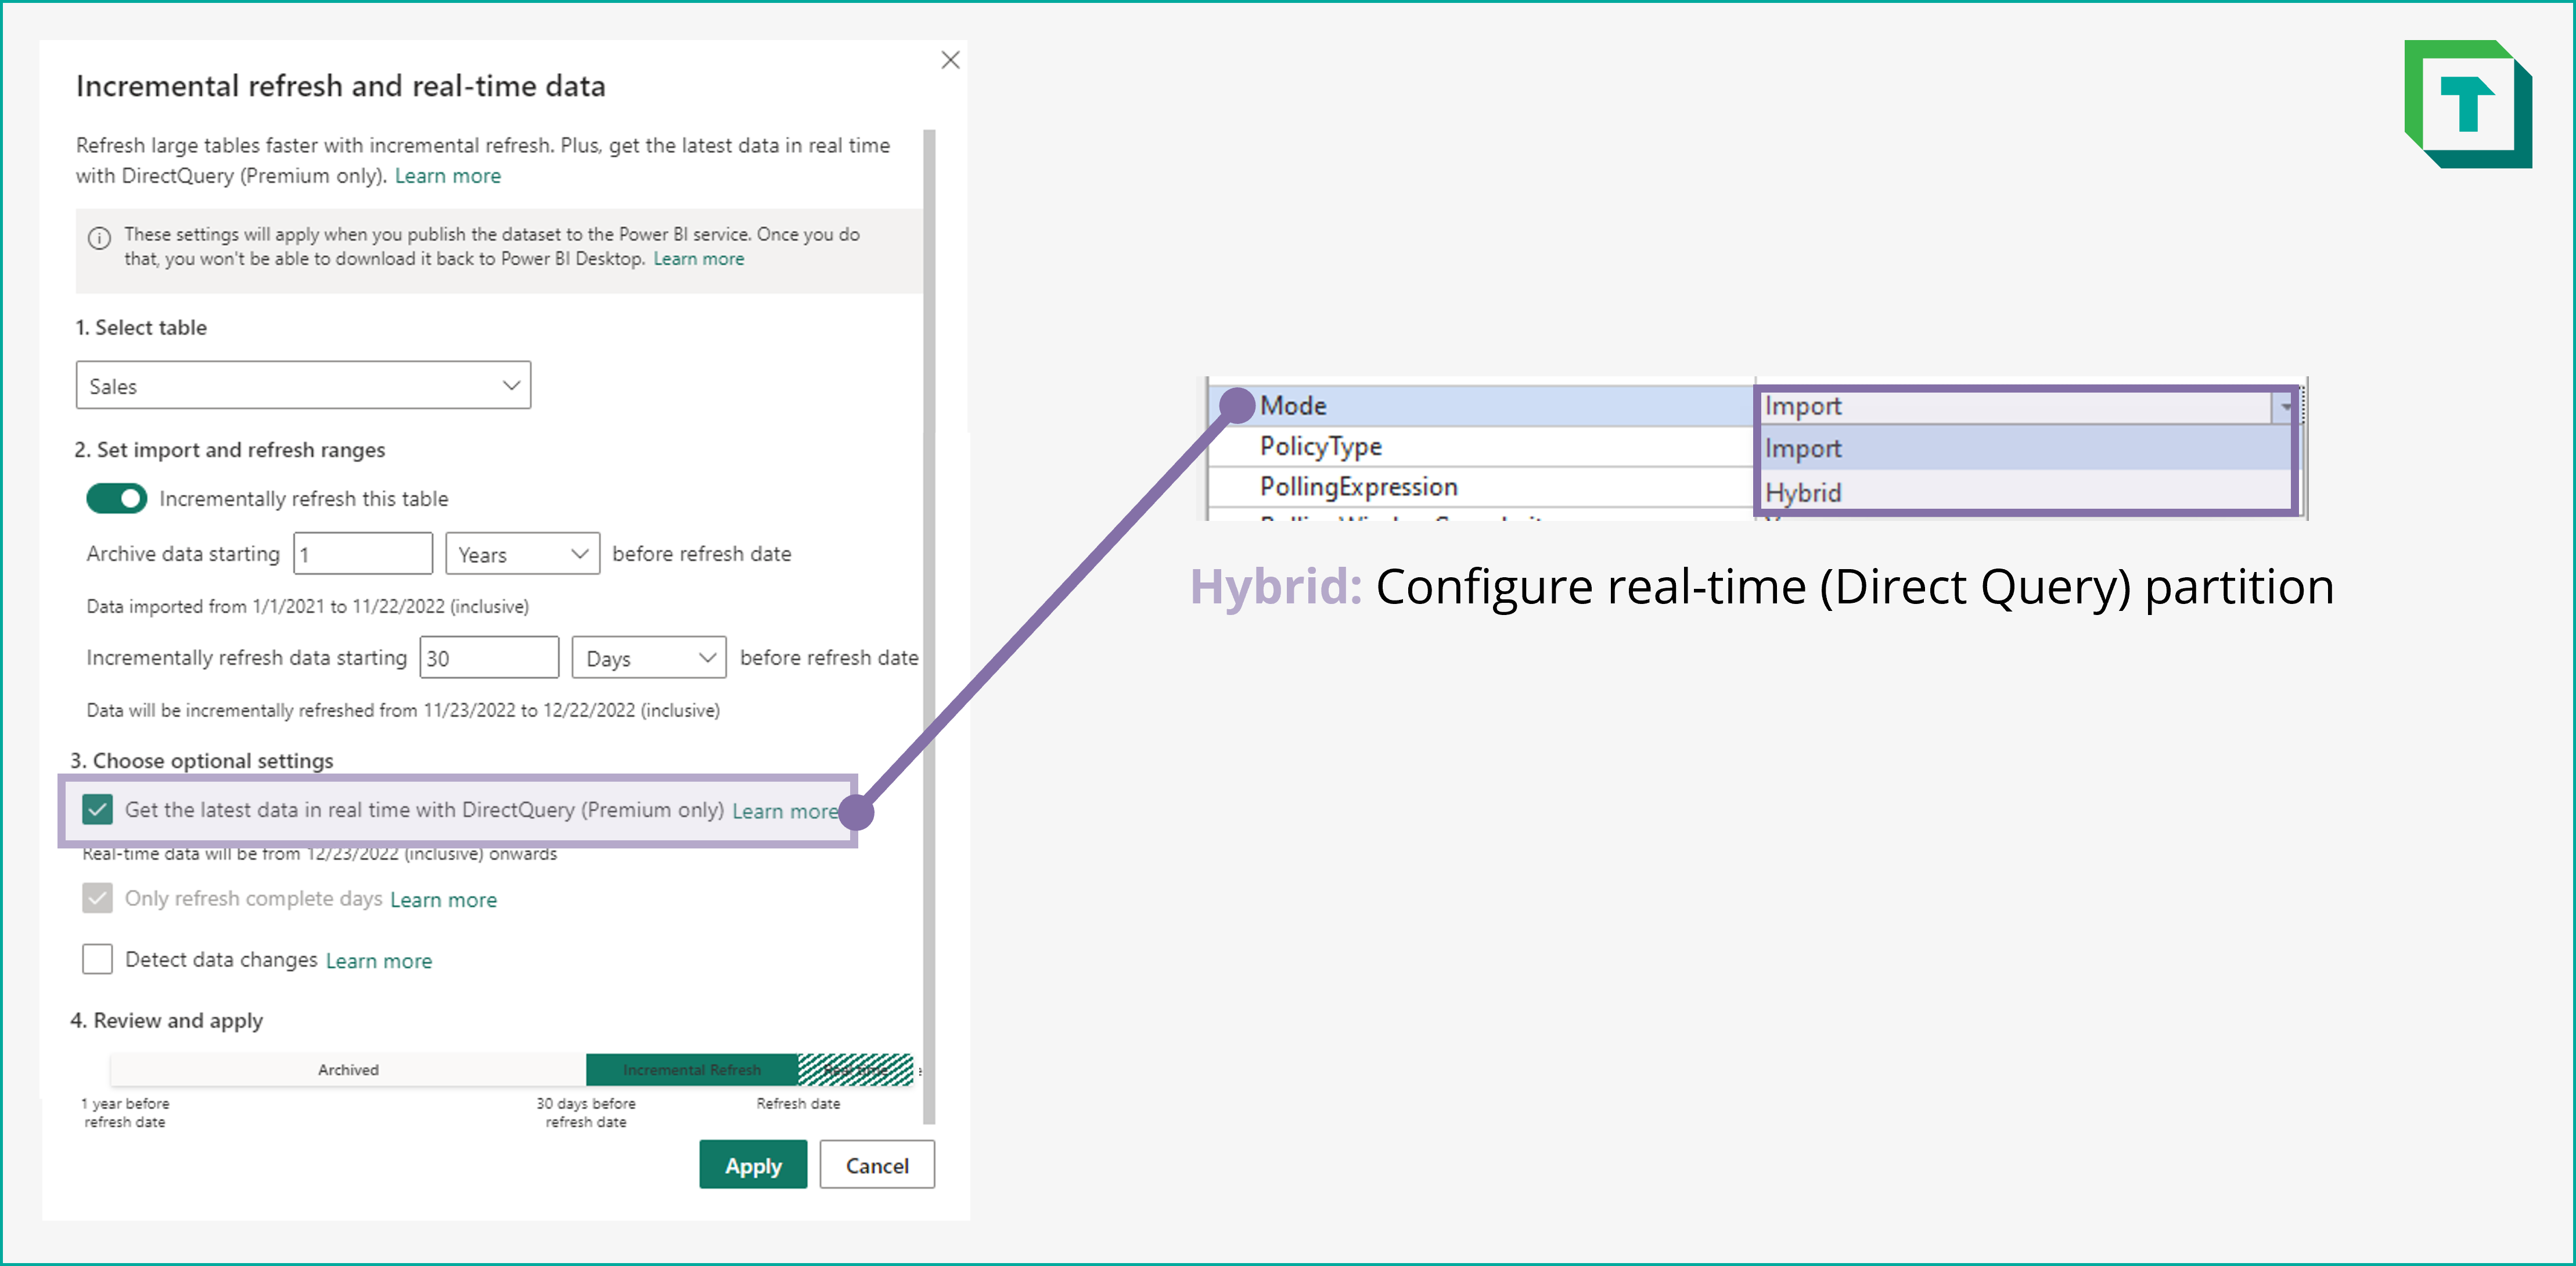Click '30 days before refresh date' label
2576x1266 pixels.
pos(586,1113)
